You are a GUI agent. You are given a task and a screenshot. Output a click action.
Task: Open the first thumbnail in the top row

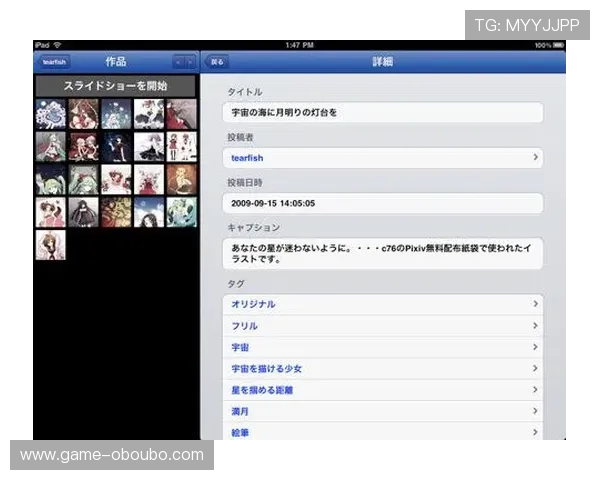pyautogui.click(x=51, y=113)
